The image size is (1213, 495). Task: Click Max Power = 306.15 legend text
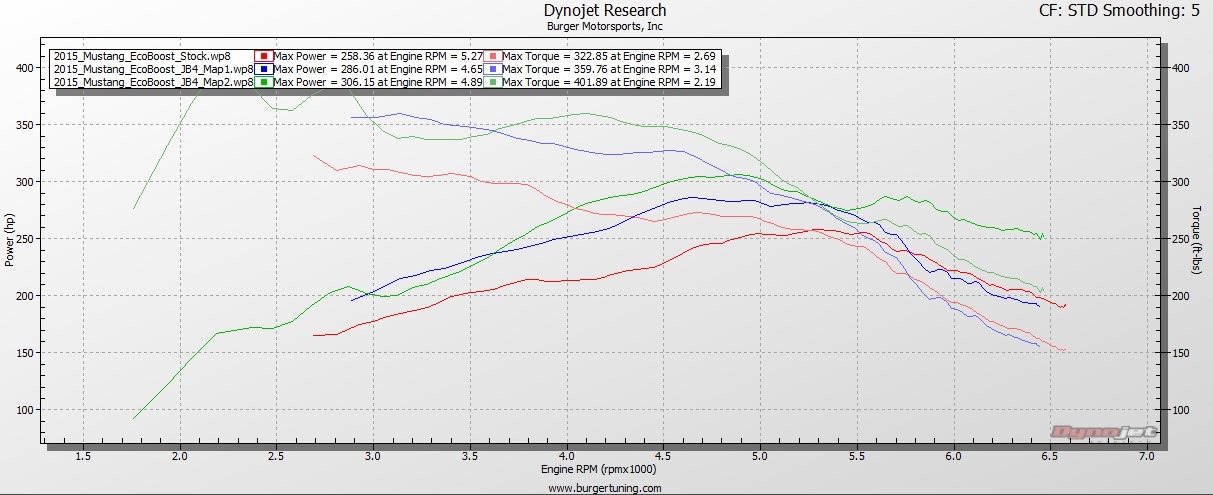pyautogui.click(x=378, y=82)
